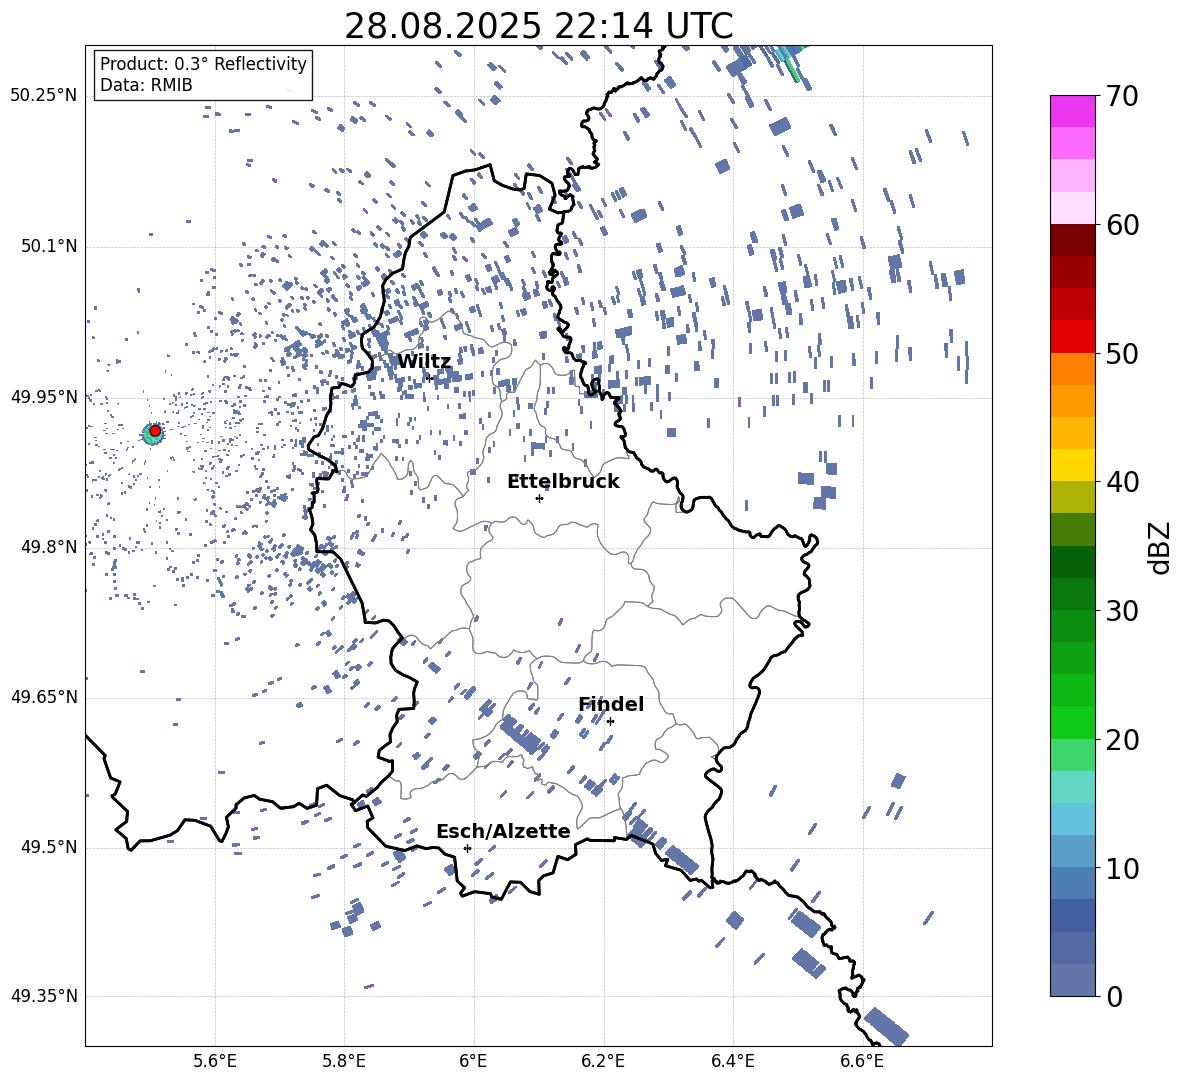Viewport: 1184px width, 1081px height.
Task: Click the dBZ colorbar axis label
Action: 1161,547
